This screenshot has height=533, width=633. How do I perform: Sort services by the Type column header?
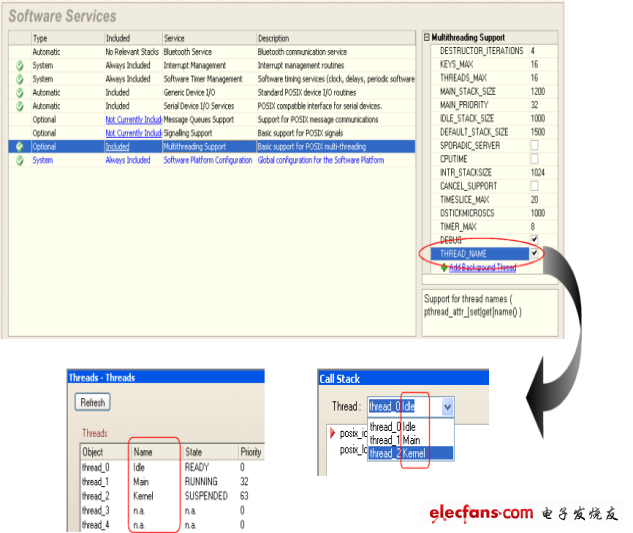[x=40, y=38]
